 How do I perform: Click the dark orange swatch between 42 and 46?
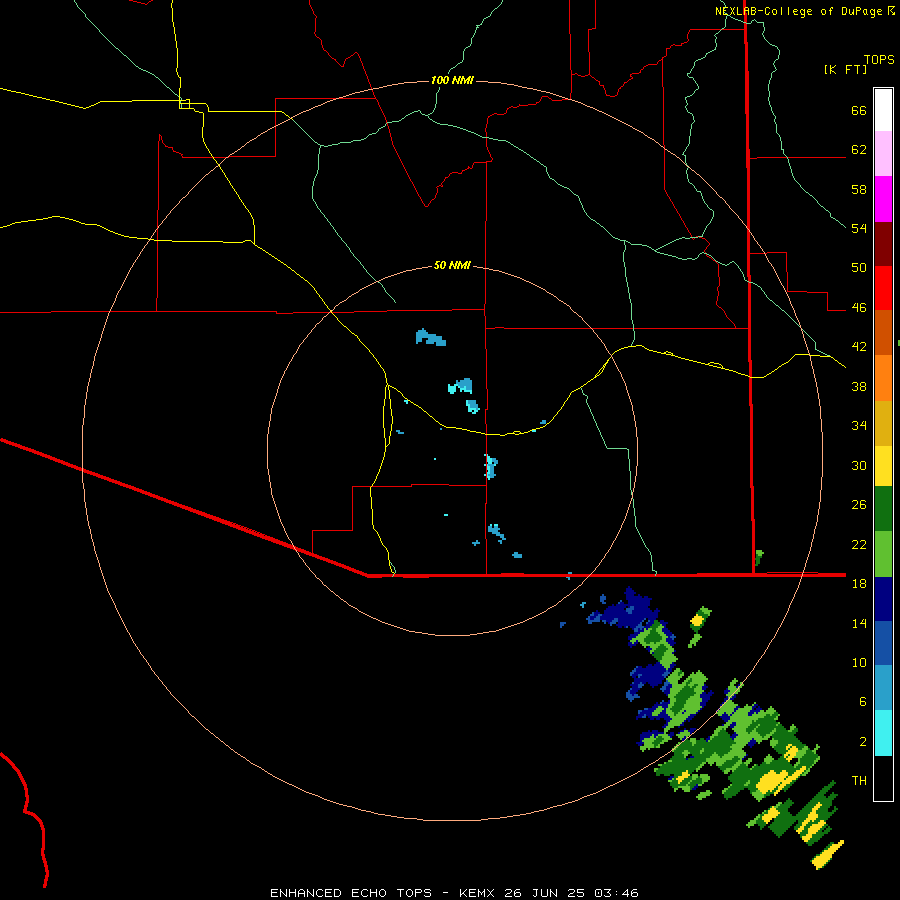[883, 333]
